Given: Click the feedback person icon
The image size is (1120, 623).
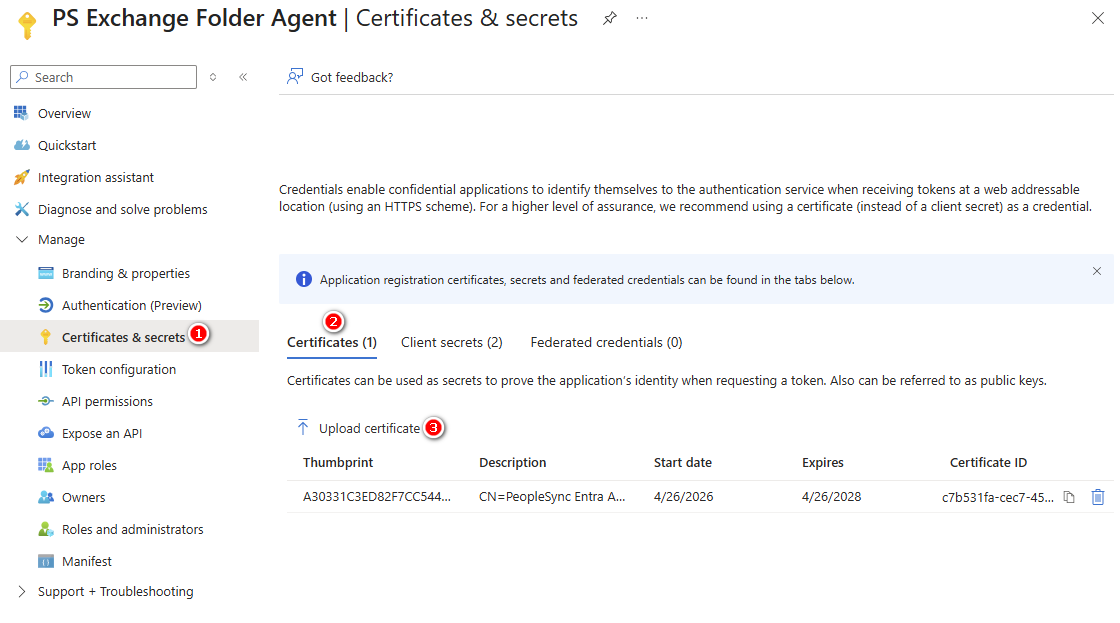Looking at the screenshot, I should pos(295,76).
